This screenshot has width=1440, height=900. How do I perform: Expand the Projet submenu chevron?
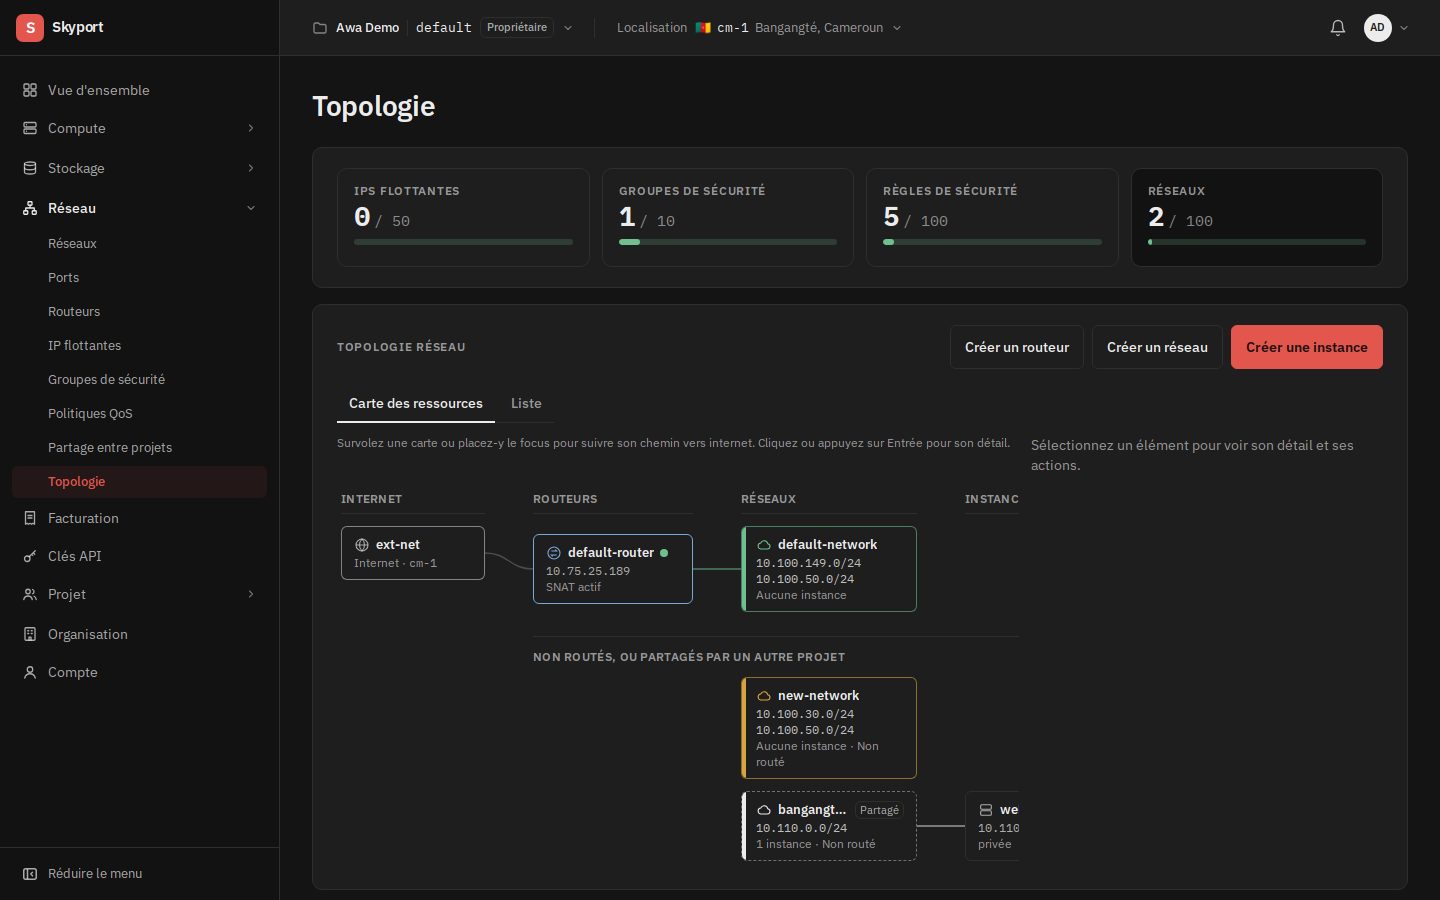(251, 594)
